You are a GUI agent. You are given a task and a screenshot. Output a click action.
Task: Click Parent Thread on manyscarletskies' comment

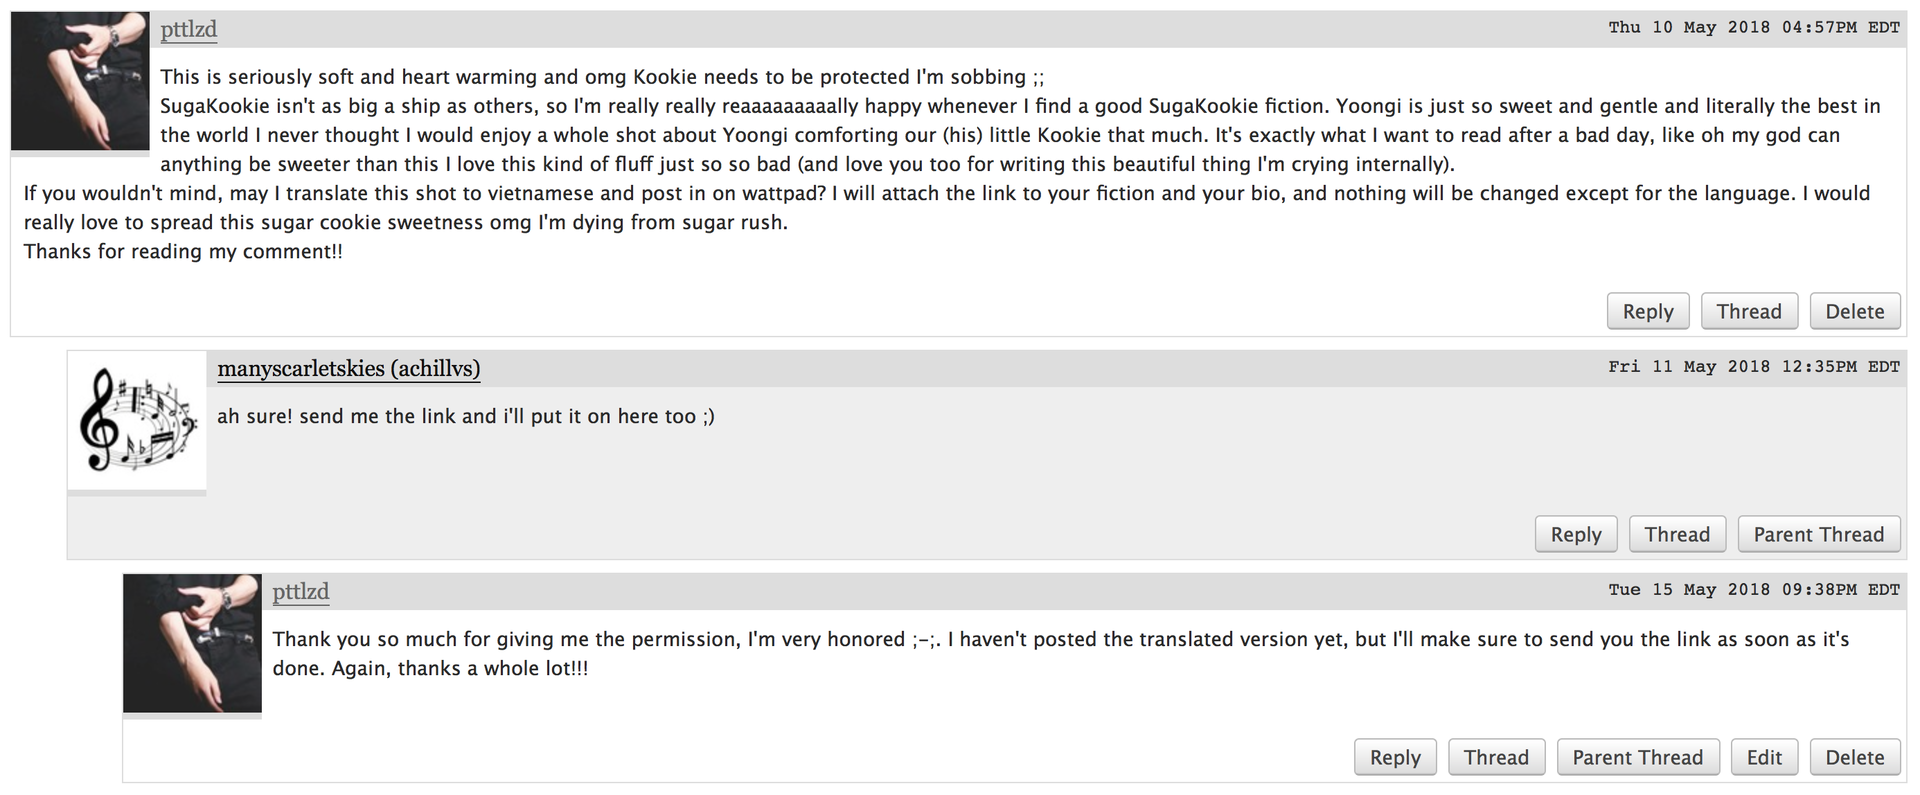pyautogui.click(x=1818, y=535)
